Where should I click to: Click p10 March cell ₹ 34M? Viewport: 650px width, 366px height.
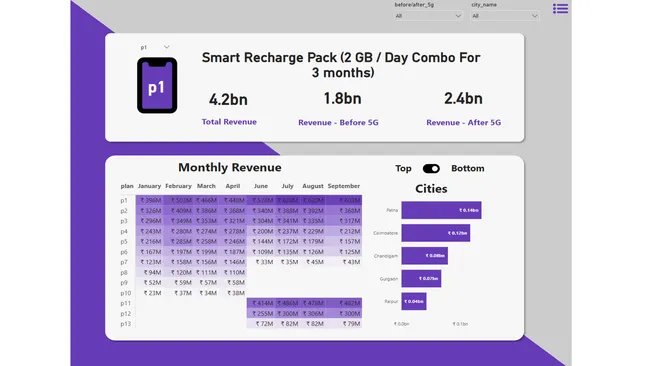tap(206, 293)
